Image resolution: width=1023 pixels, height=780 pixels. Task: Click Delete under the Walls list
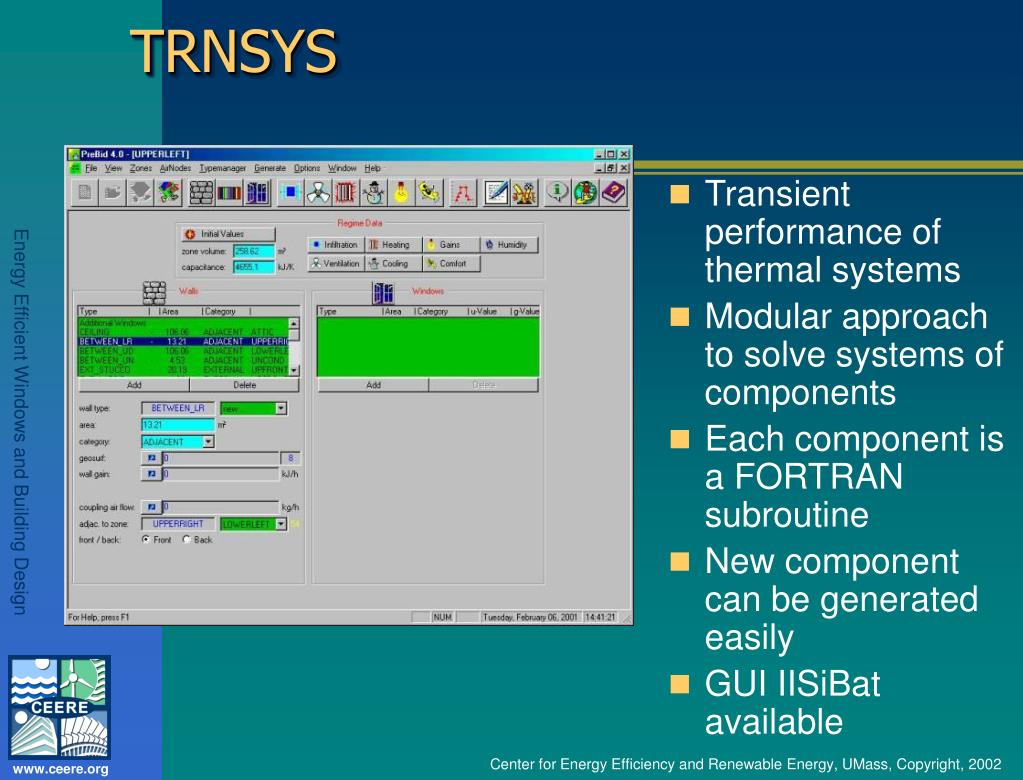245,385
